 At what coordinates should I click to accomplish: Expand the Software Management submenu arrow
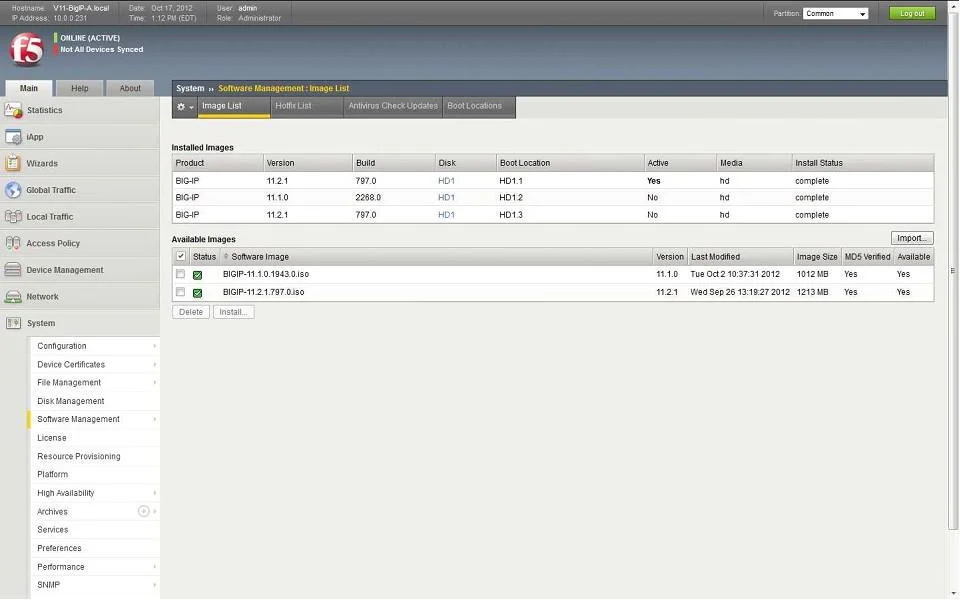[x=154, y=419]
